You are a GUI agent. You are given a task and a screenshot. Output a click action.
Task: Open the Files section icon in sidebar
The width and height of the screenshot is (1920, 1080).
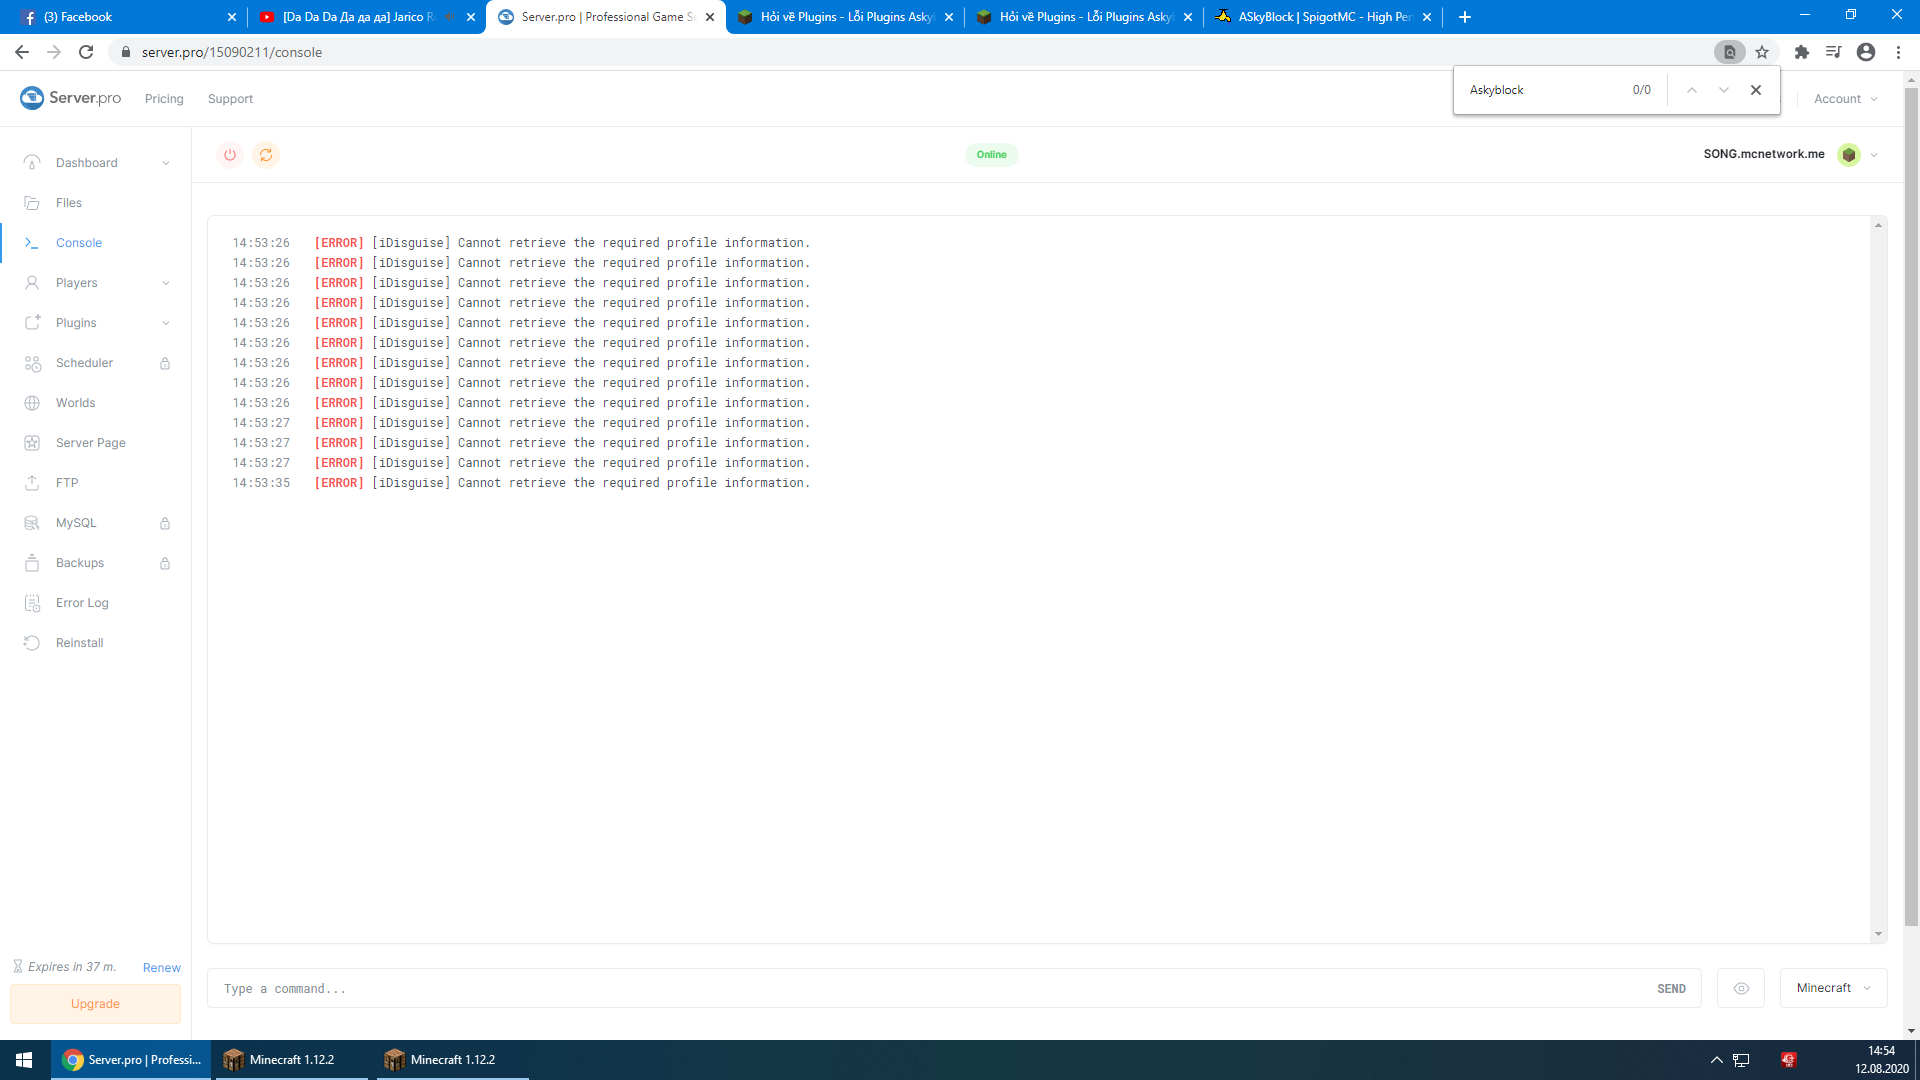pos(32,203)
